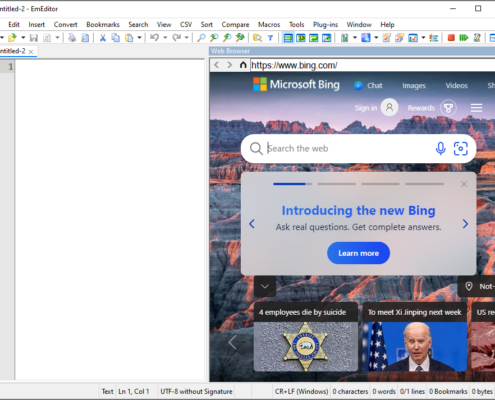Go to next Bing promo slide arrow

pos(465,224)
